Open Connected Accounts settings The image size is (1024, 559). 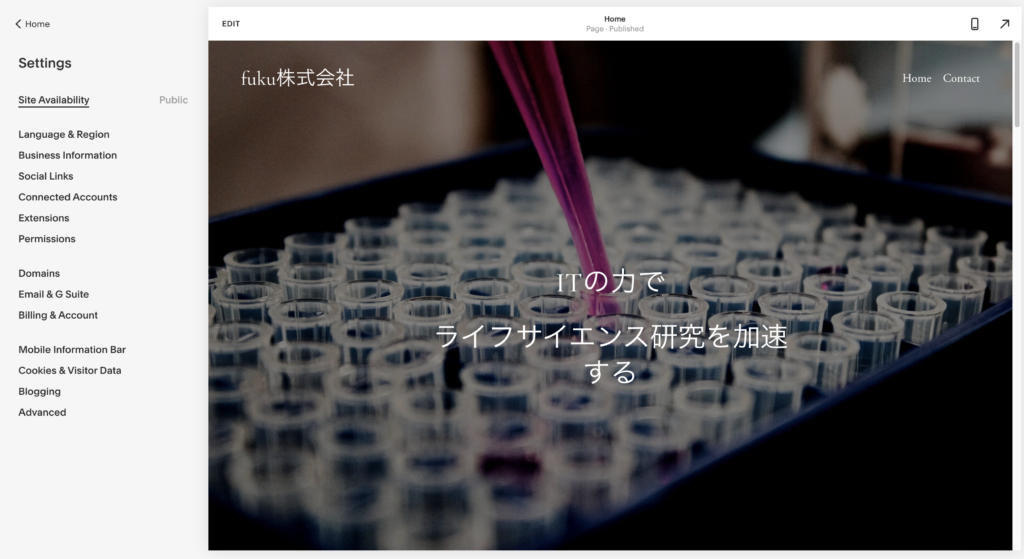click(x=68, y=197)
